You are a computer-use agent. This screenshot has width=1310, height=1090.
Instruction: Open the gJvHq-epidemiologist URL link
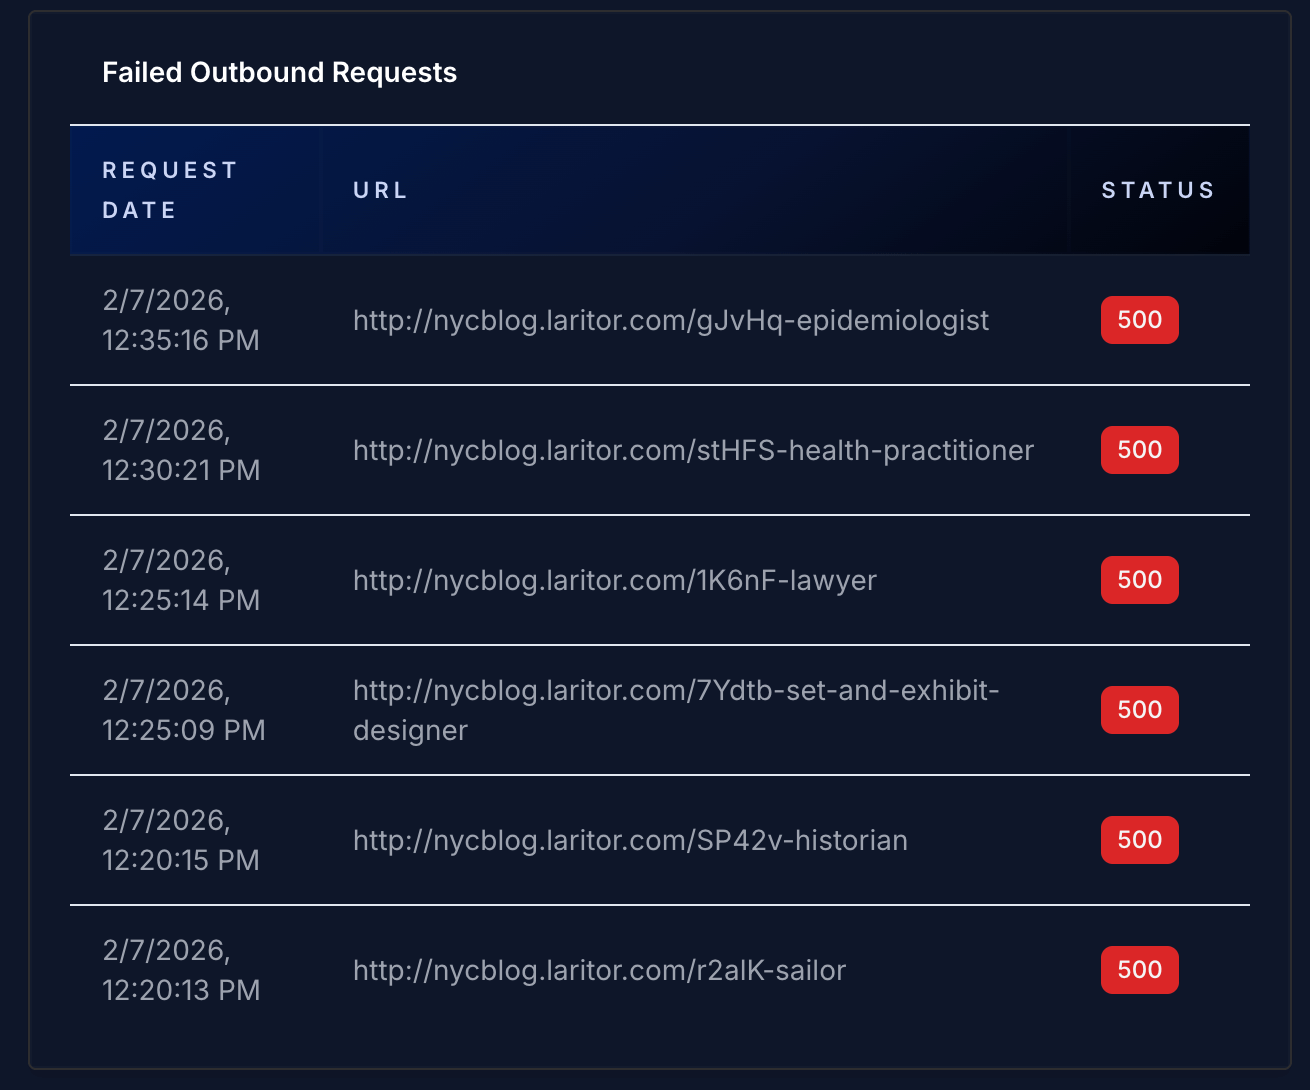pos(670,320)
